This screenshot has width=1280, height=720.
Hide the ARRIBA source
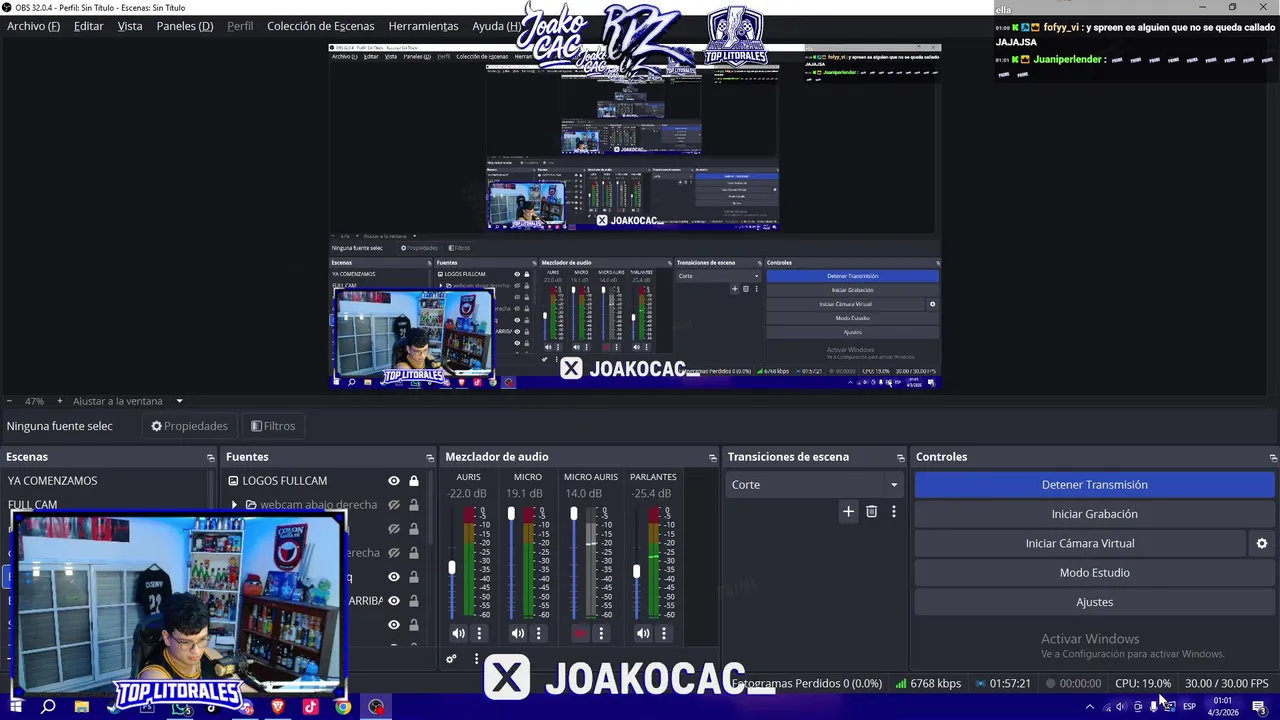(x=394, y=601)
